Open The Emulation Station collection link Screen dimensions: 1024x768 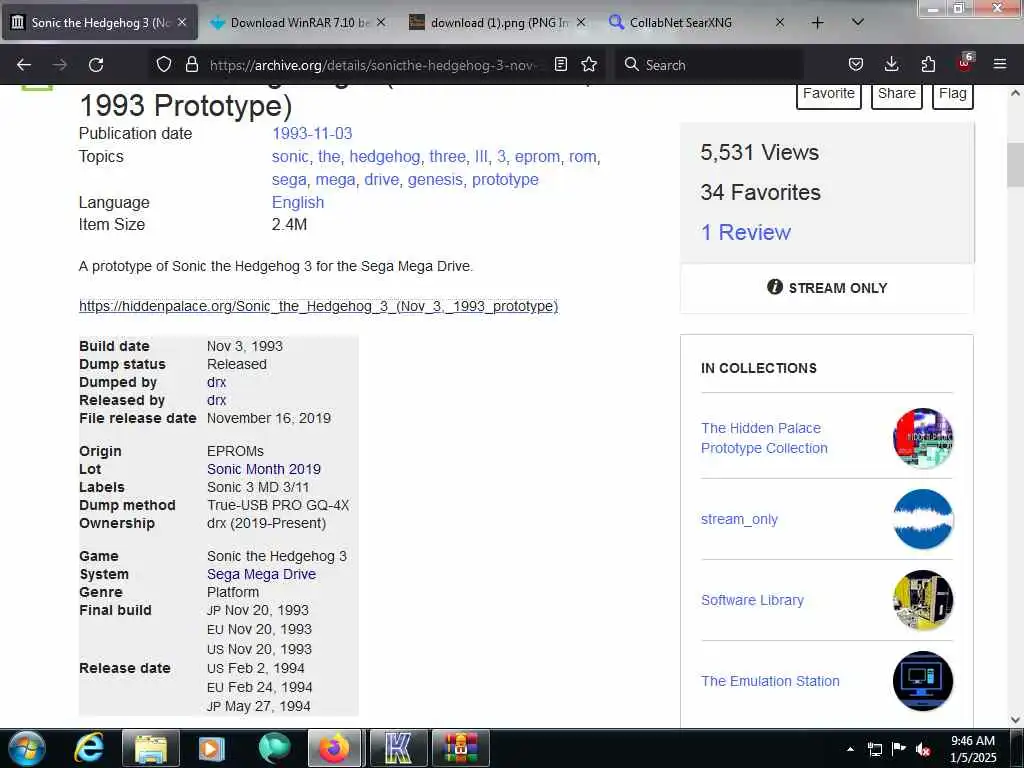[x=770, y=681]
